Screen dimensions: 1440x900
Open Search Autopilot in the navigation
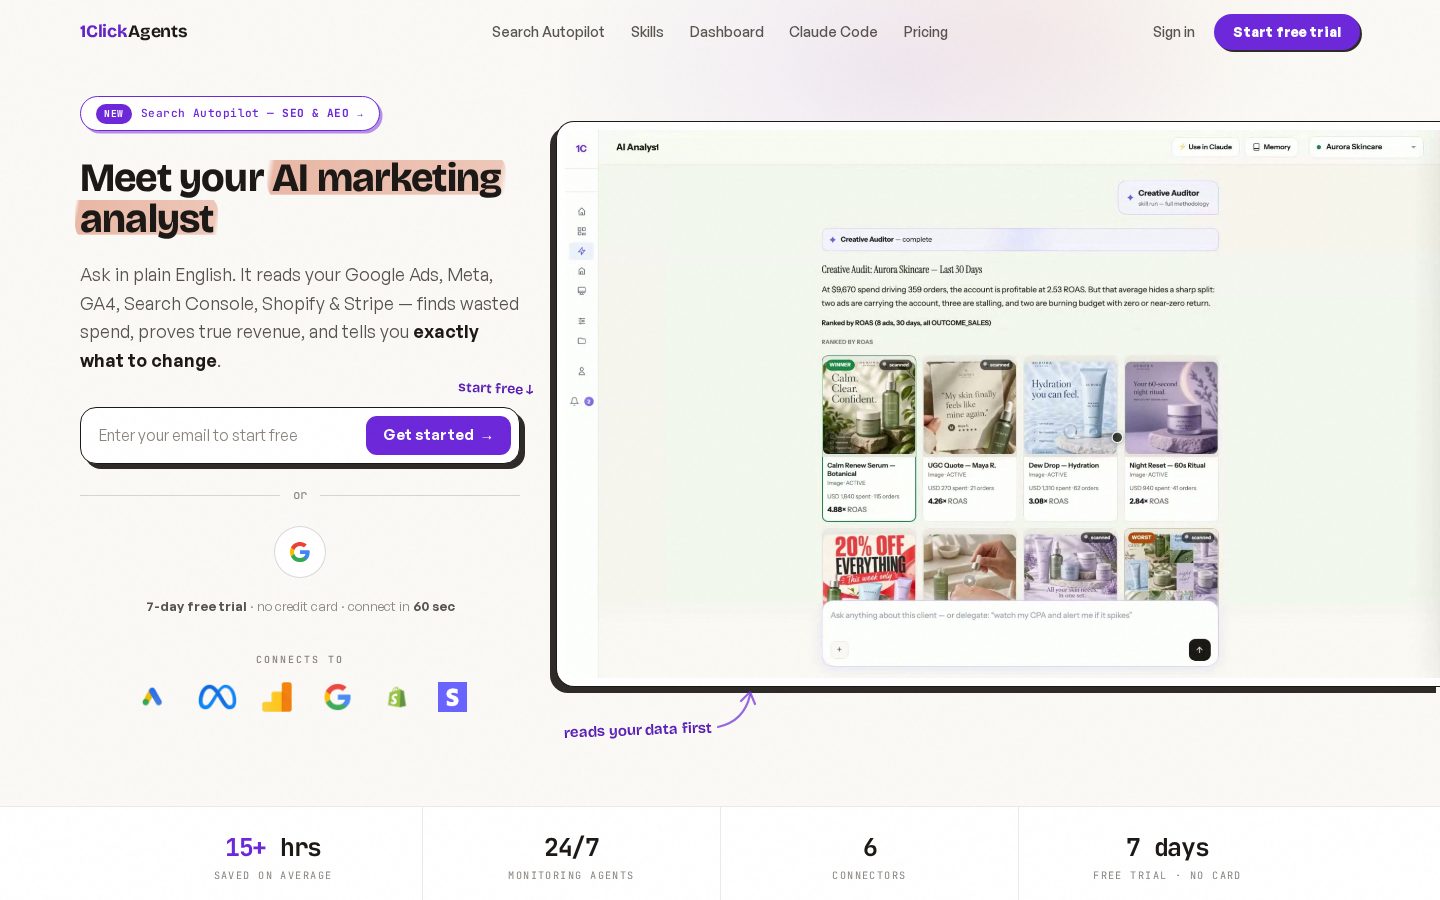point(548,32)
